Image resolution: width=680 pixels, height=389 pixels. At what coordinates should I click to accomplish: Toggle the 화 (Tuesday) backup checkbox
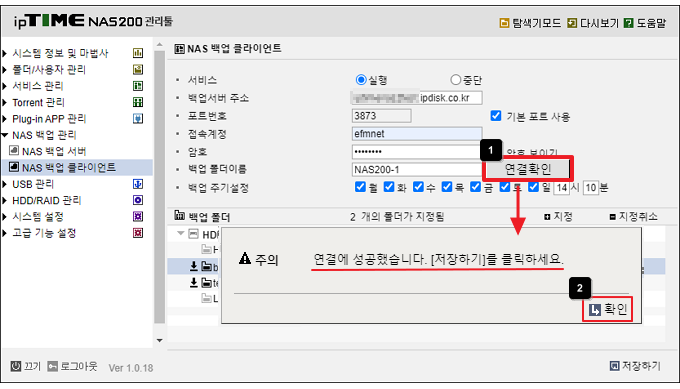pos(389,186)
